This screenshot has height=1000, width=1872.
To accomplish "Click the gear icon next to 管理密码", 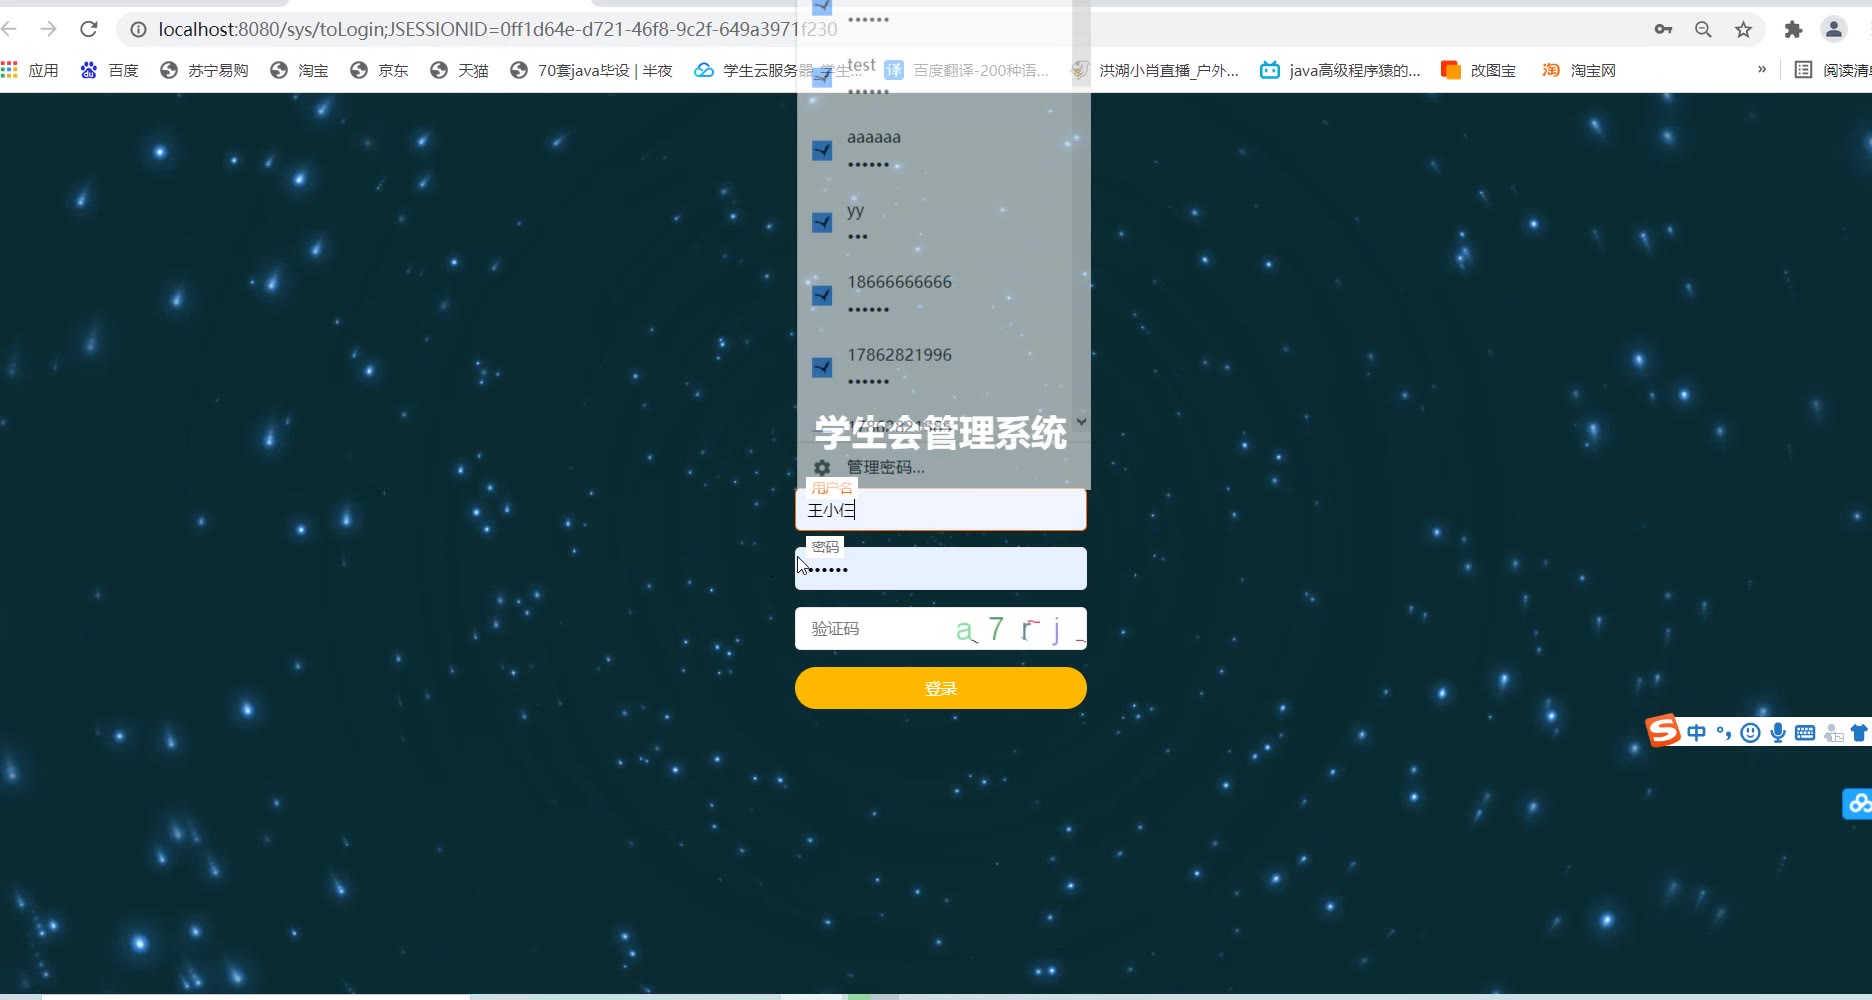I will tap(822, 467).
